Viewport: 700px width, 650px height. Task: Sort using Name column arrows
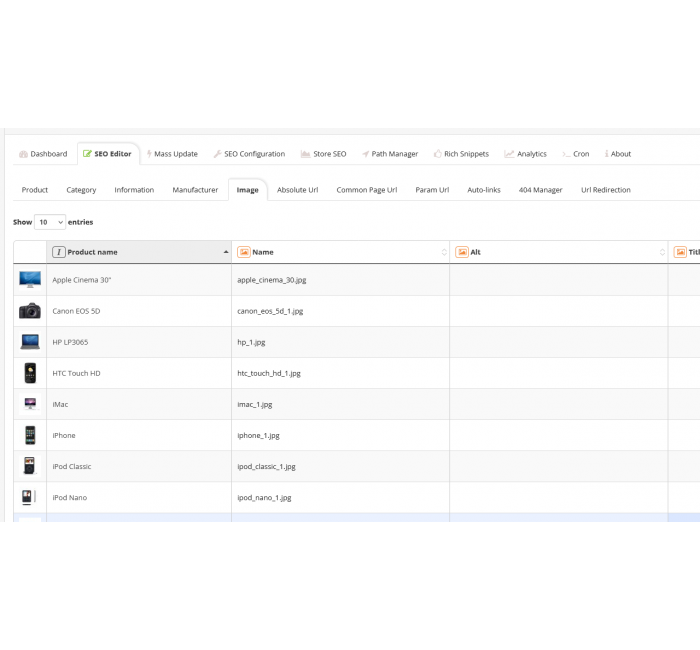click(444, 252)
